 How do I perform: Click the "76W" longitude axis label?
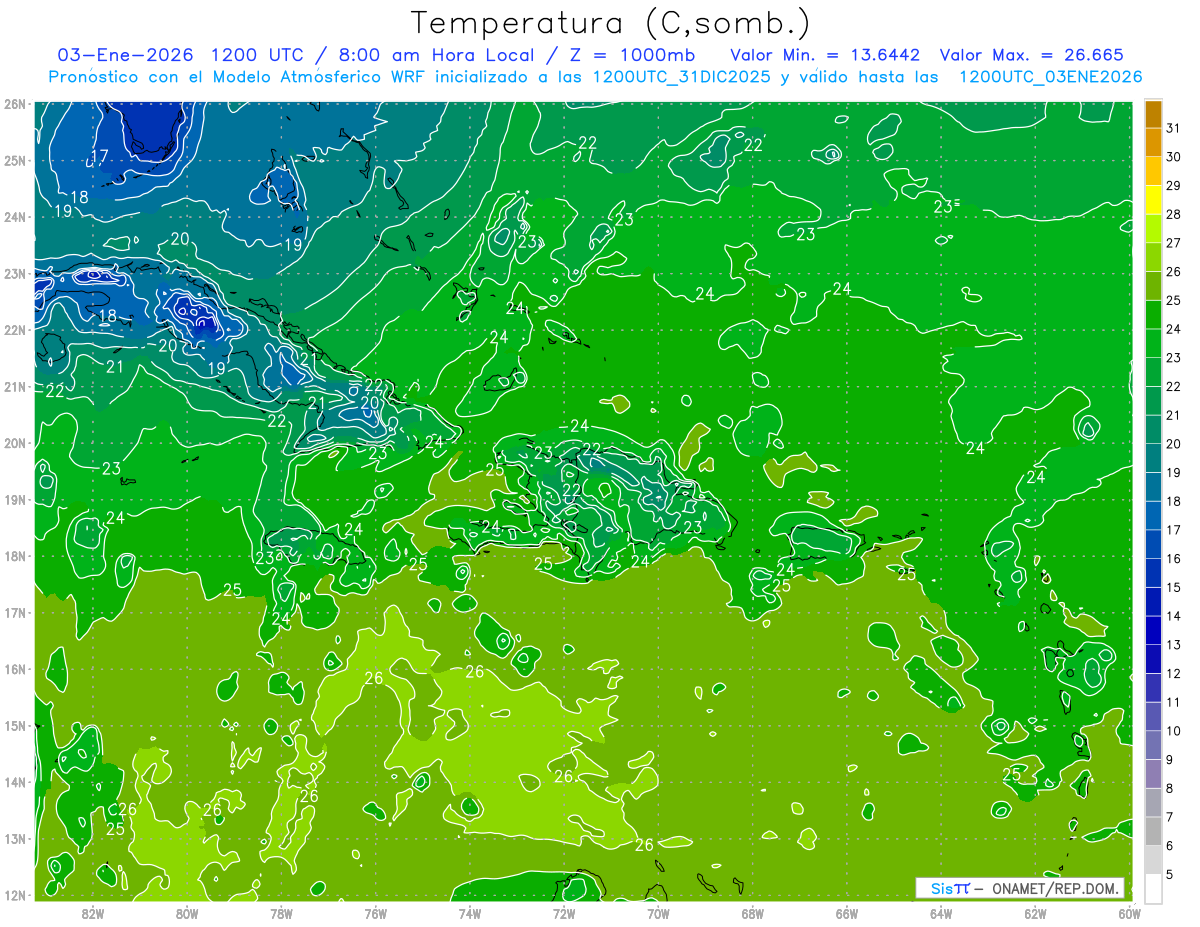(x=376, y=913)
